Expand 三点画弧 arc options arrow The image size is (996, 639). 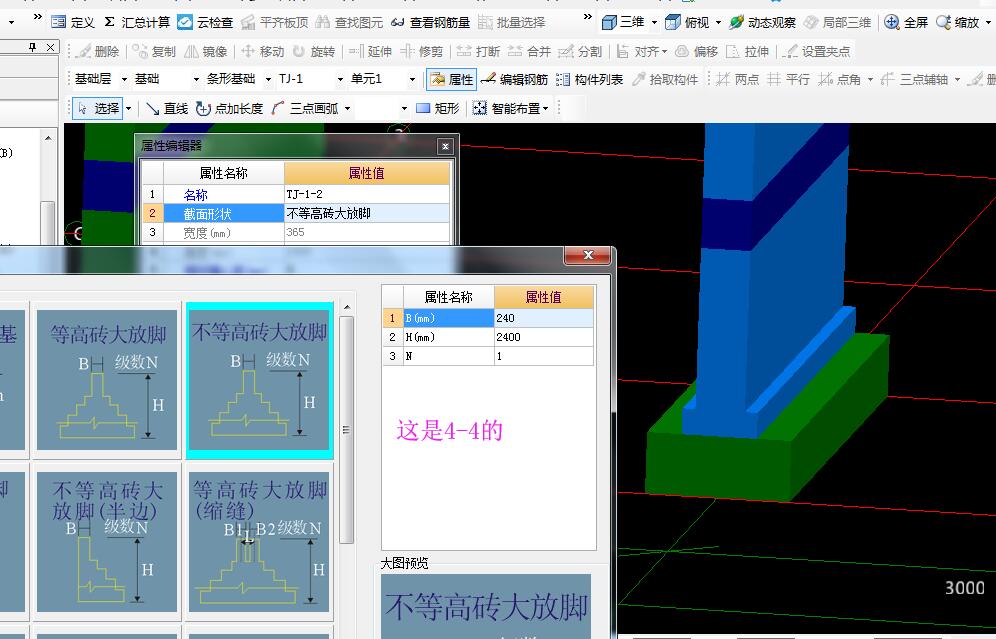(x=347, y=109)
